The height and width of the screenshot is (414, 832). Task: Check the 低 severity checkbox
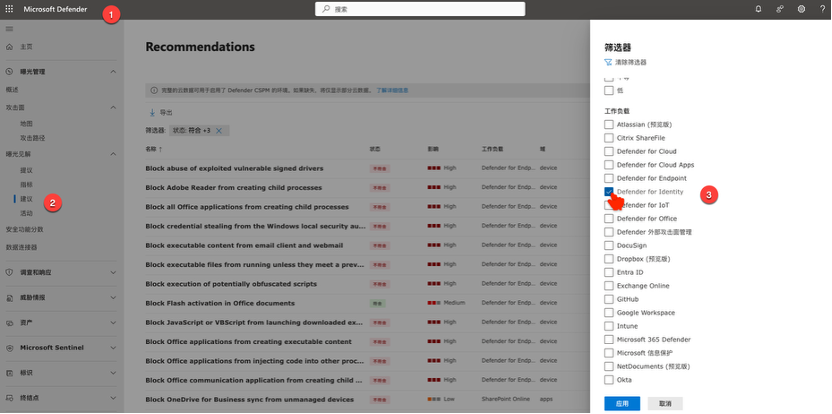609,91
